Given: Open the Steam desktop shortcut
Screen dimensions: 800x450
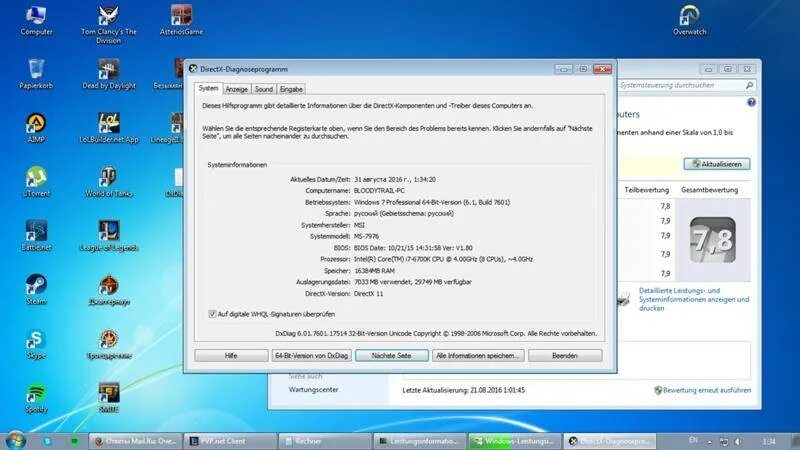Looking at the screenshot, I should [36, 290].
